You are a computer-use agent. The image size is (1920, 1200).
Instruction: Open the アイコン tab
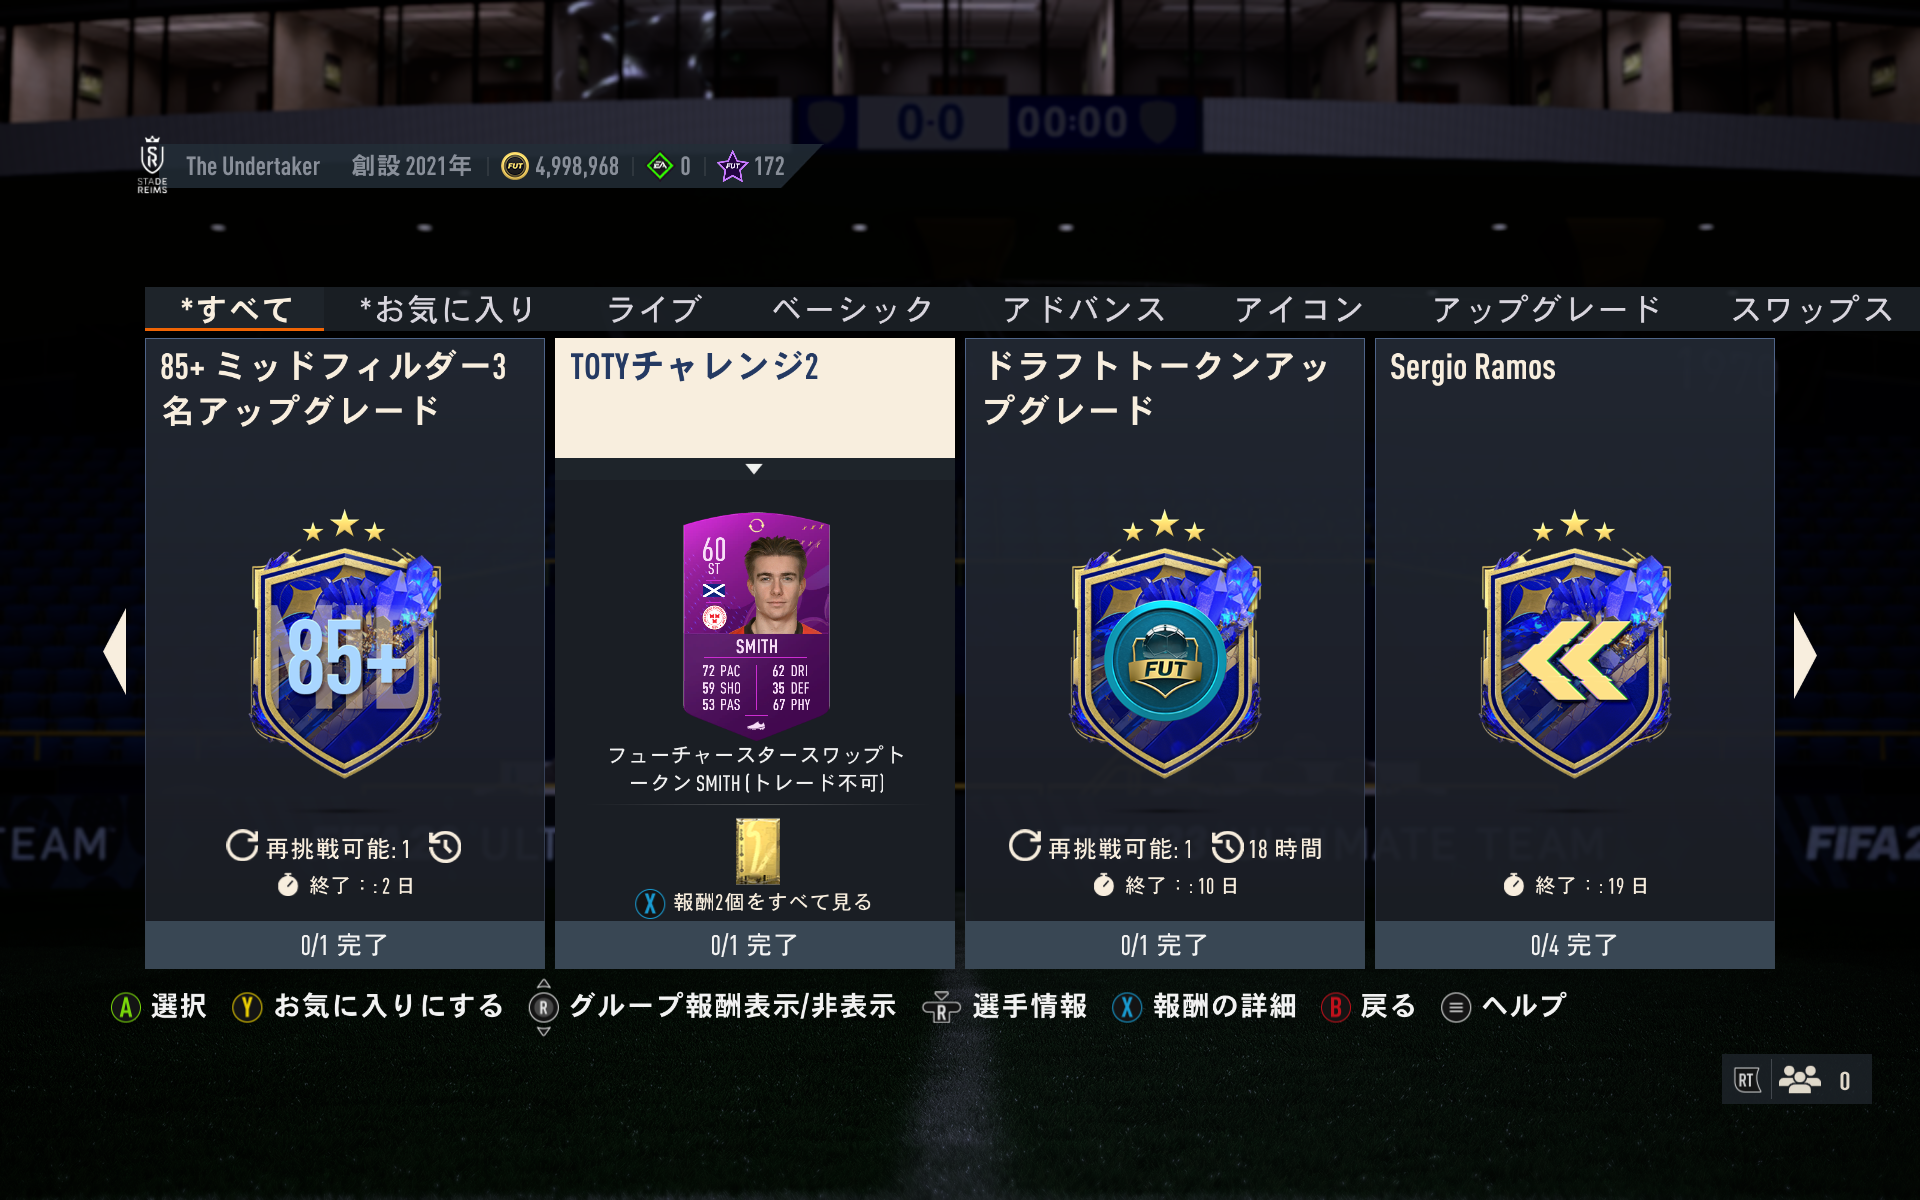(1298, 309)
